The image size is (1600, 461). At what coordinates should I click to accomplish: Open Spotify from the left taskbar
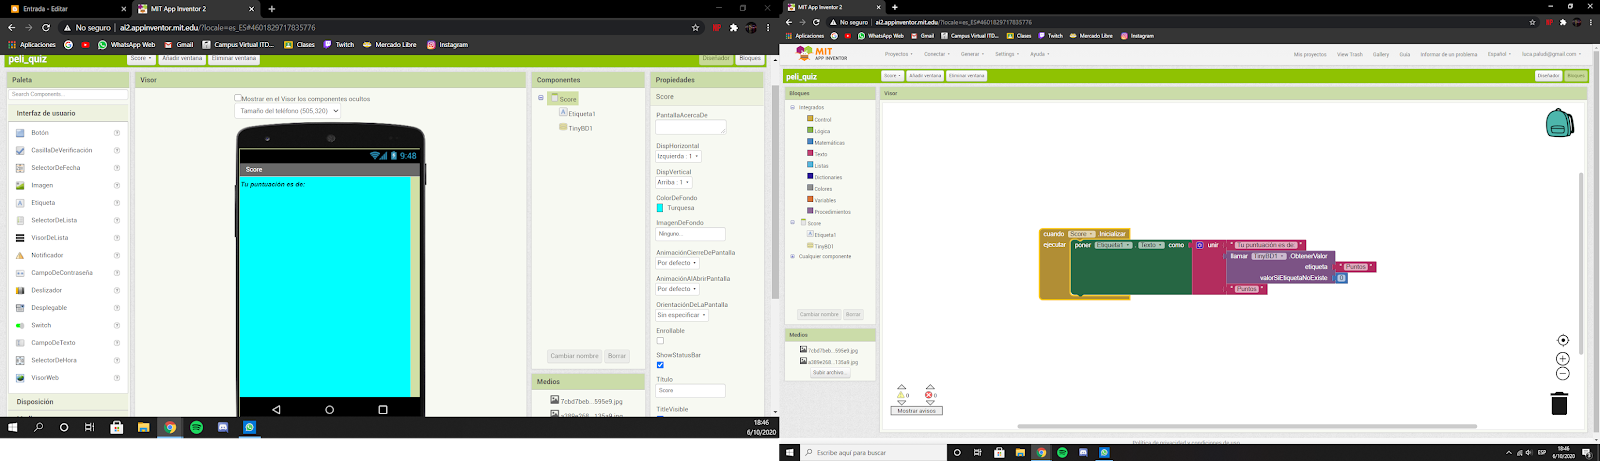(196, 427)
